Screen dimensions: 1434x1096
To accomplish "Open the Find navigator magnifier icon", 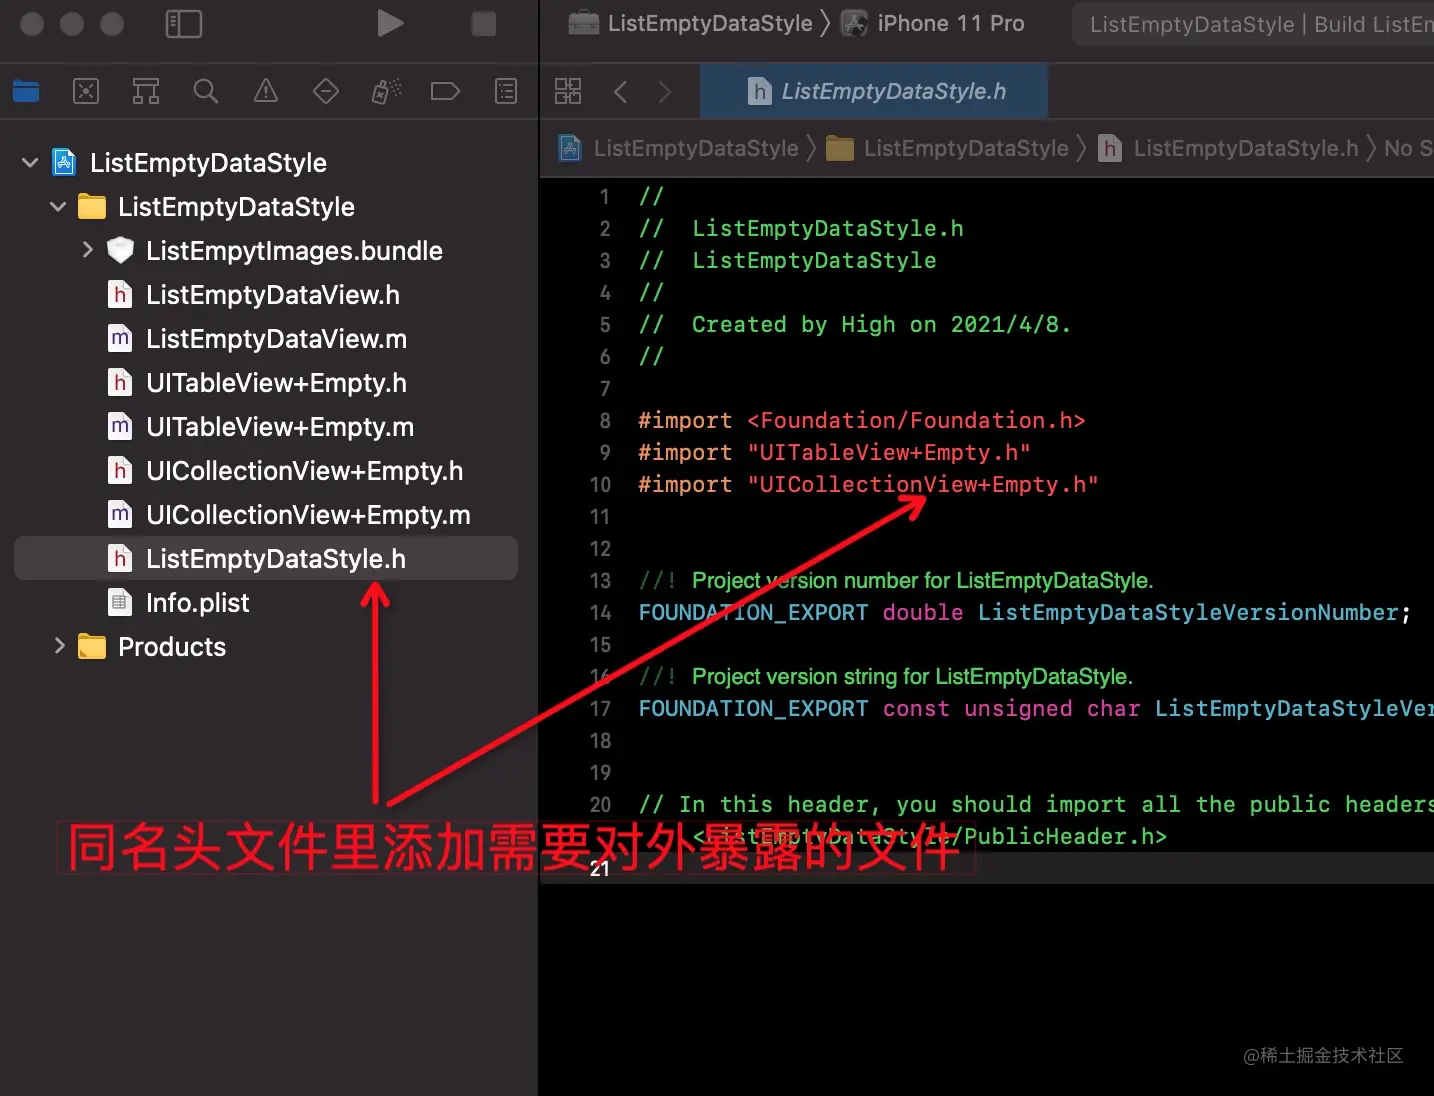I will tap(206, 92).
